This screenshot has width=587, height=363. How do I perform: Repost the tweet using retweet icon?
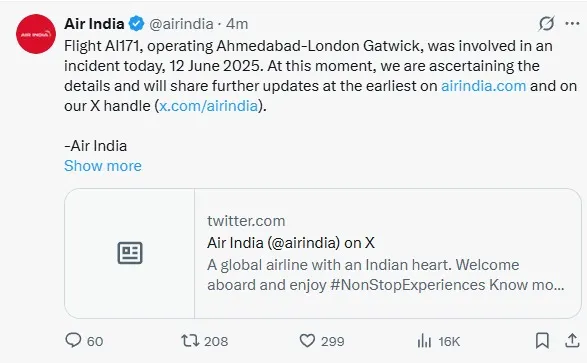click(190, 341)
